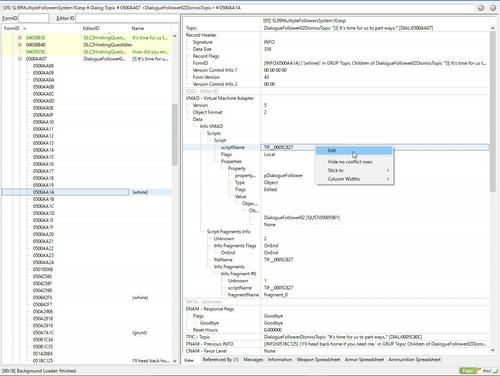This screenshot has height=376, width=500.
Task: Click the detail view scroll-up arrow
Action: [493, 28]
